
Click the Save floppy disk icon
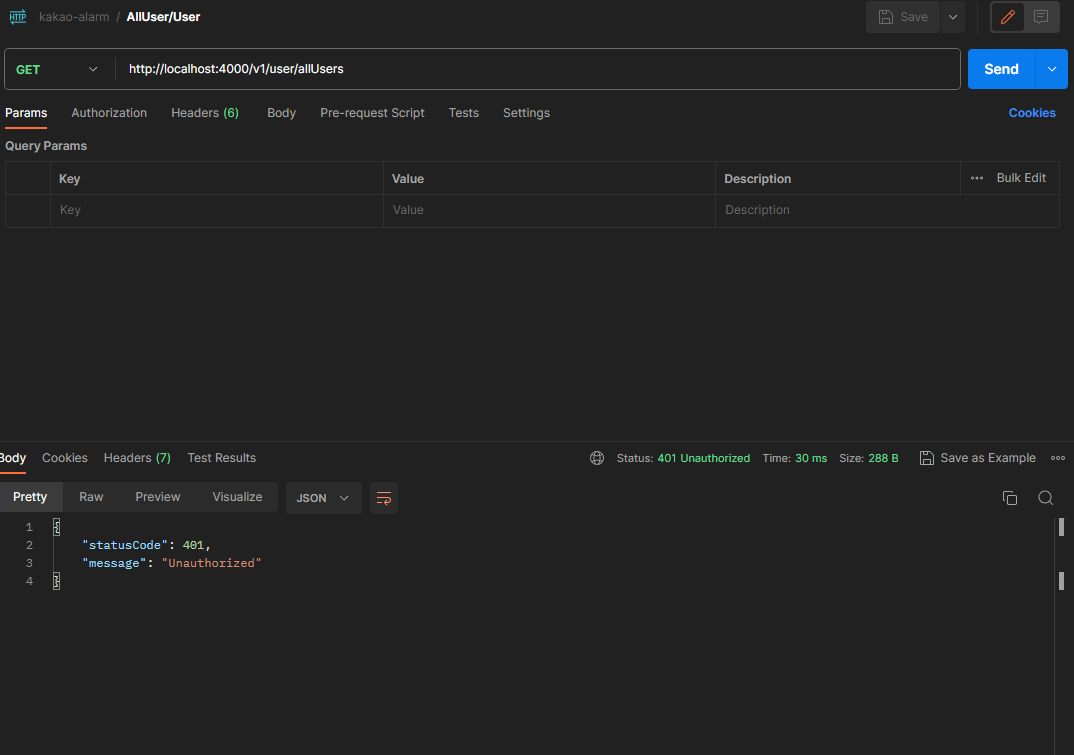(886, 17)
